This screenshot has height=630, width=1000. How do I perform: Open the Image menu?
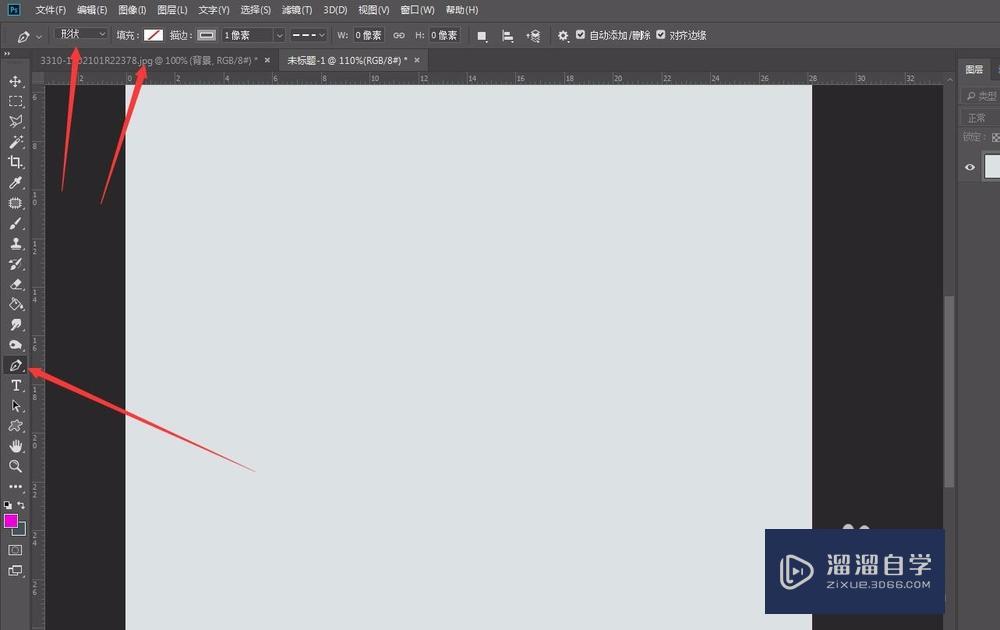[x=132, y=10]
